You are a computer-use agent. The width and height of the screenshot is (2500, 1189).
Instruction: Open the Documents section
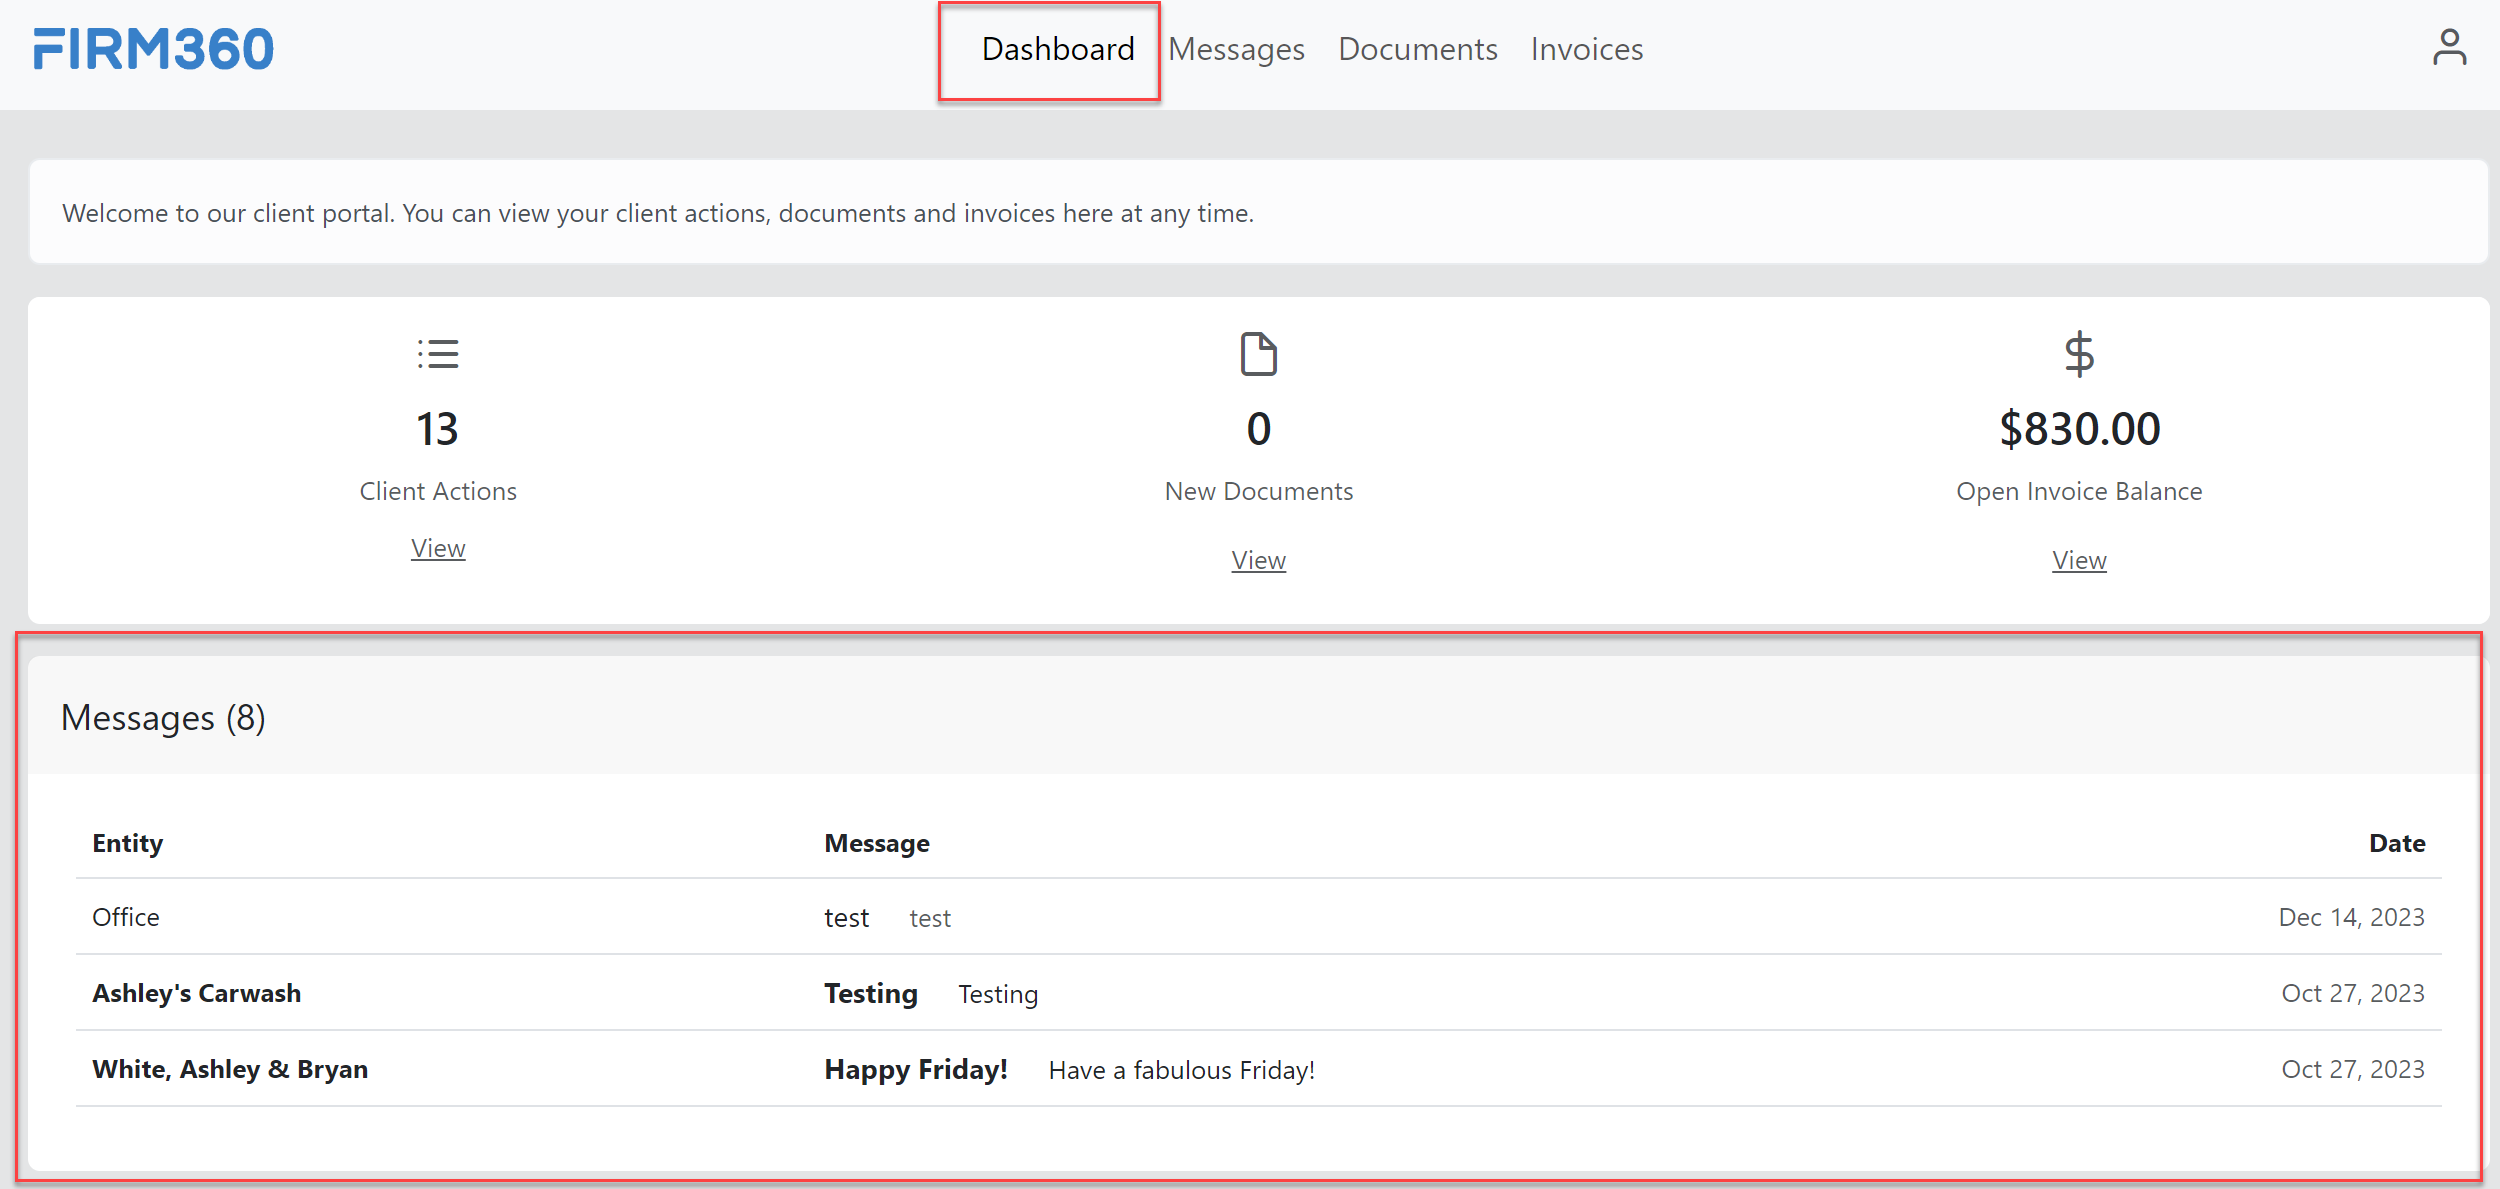(x=1417, y=48)
